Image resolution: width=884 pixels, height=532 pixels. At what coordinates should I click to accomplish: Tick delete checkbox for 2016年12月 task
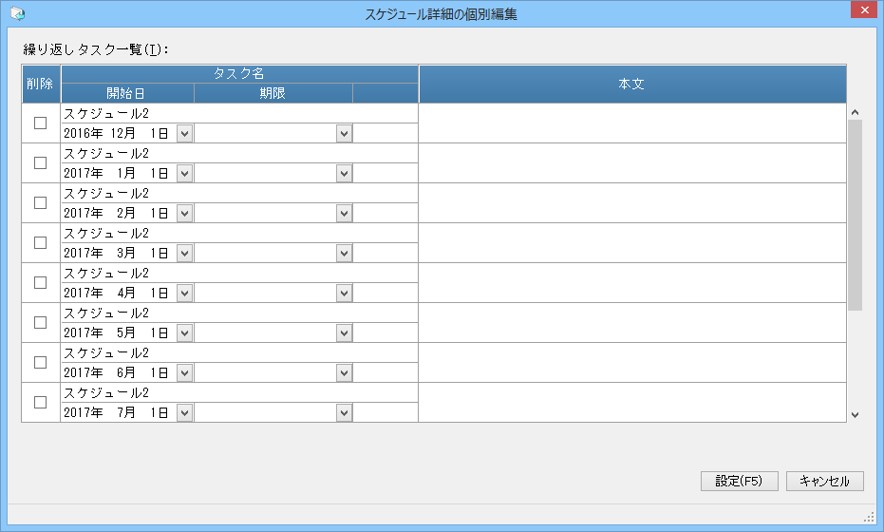(x=40, y=123)
